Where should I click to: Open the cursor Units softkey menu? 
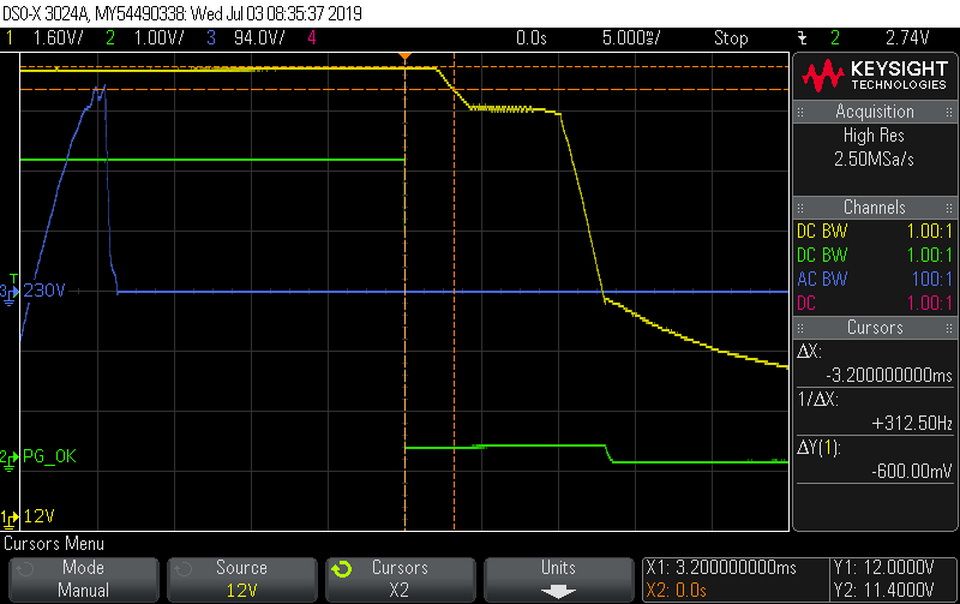coord(558,579)
